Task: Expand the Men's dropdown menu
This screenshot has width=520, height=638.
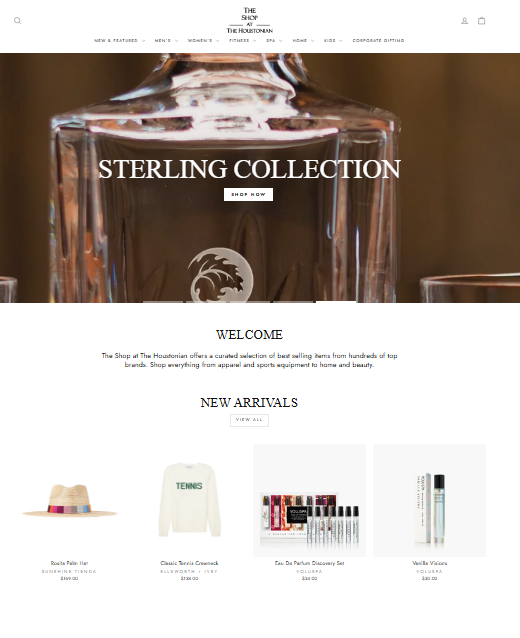Action: coord(166,41)
